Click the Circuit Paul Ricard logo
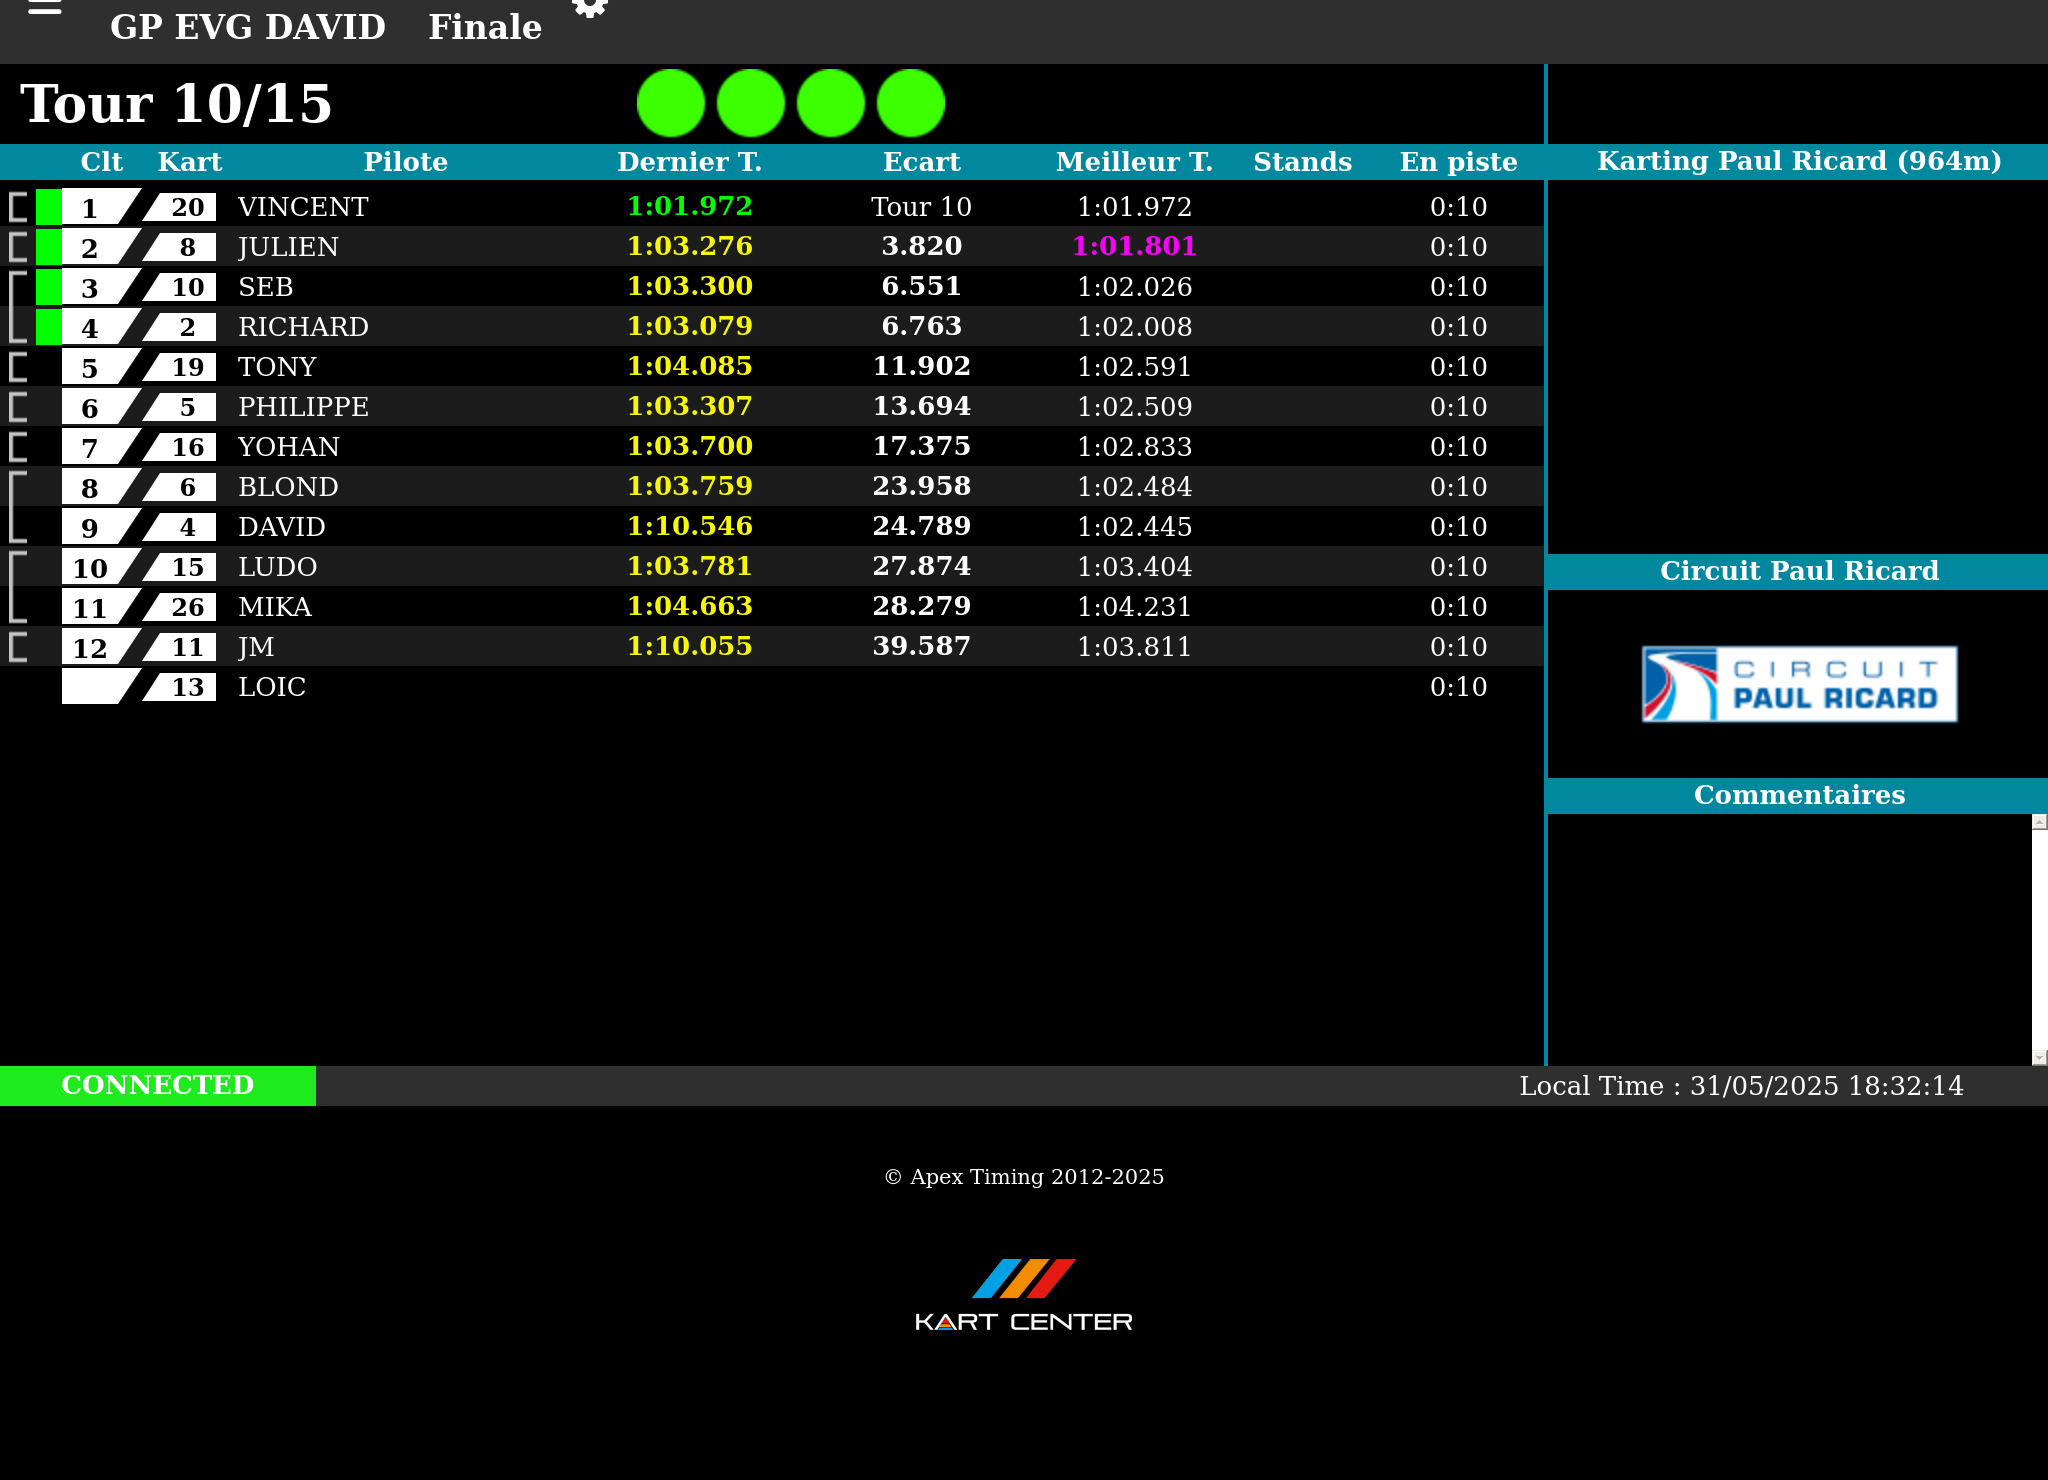 1799,684
